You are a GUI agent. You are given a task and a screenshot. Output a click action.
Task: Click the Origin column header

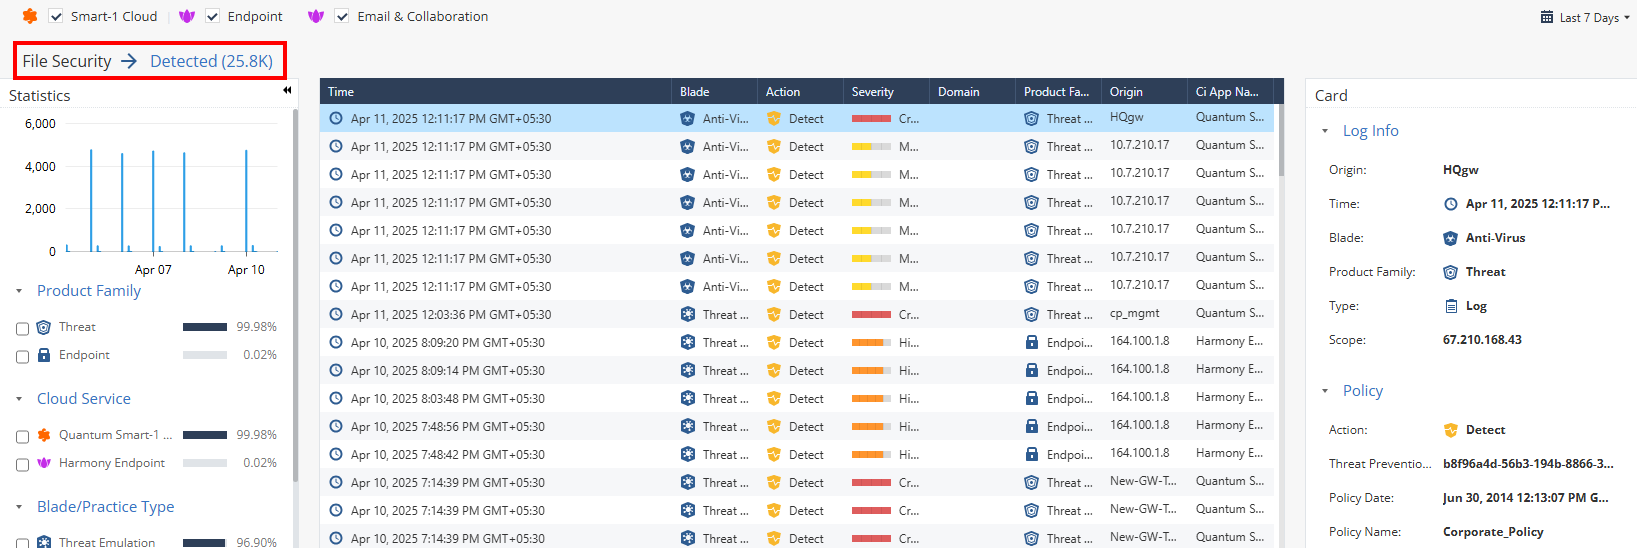tap(1126, 91)
